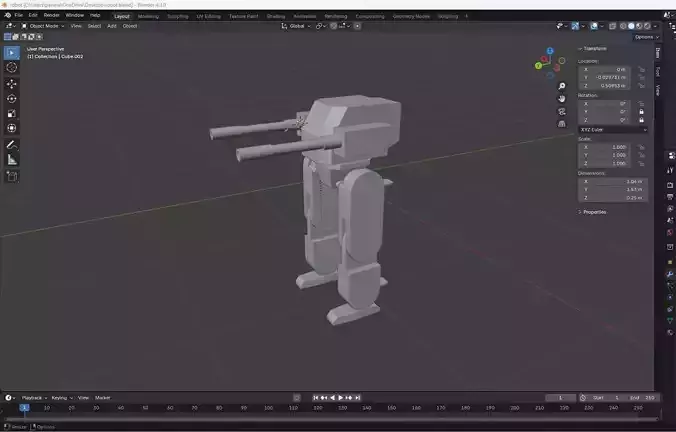Choose the Move tool
The image size is (676, 432).
pyautogui.click(x=12, y=84)
